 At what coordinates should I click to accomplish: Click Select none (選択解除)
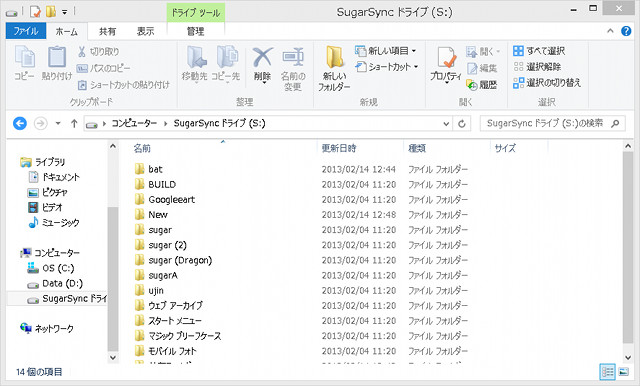pos(537,67)
